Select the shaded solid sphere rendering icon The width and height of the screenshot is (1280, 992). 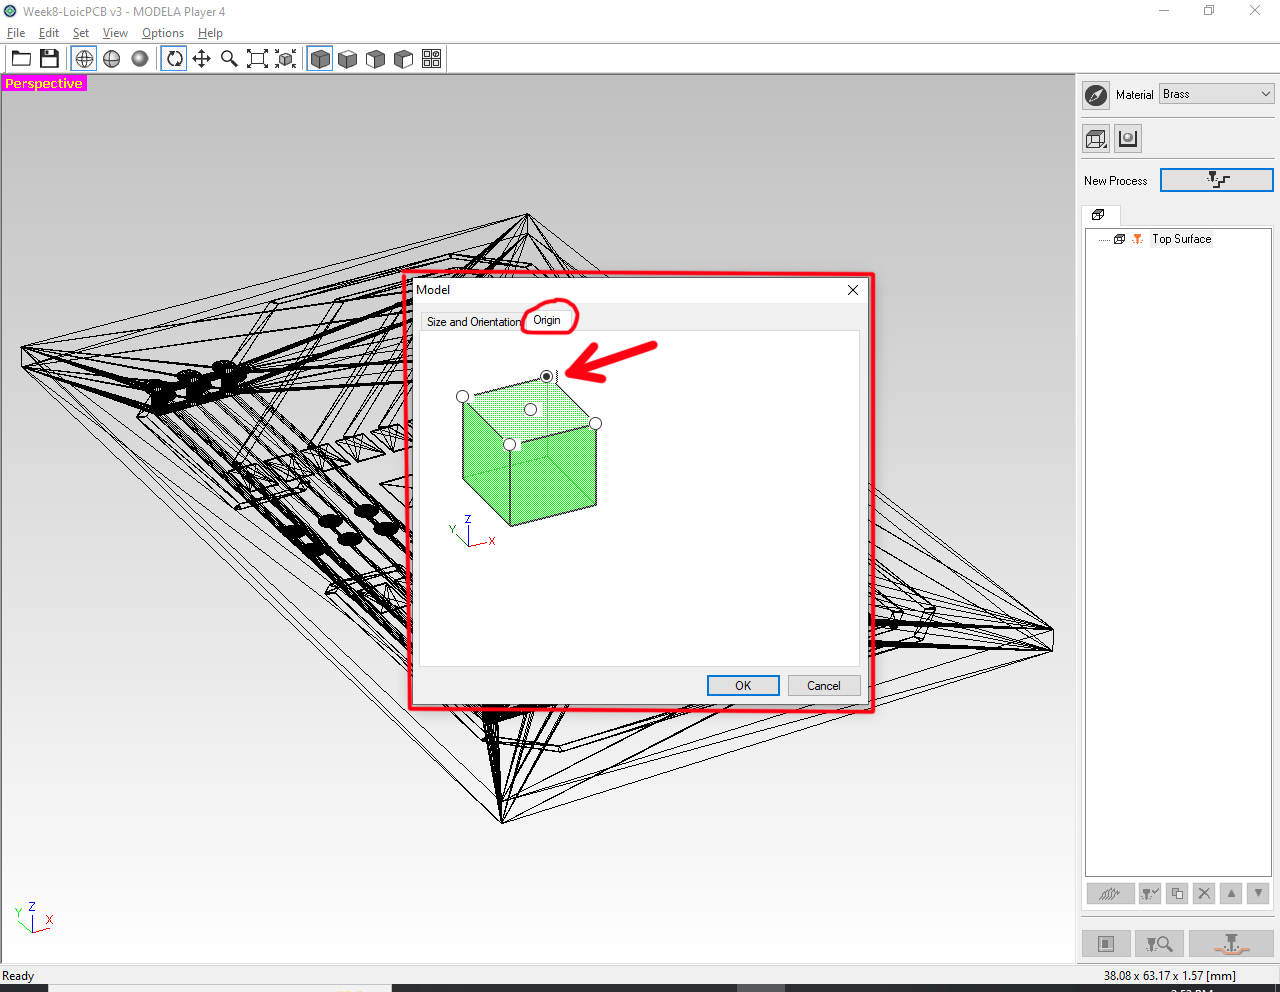[x=140, y=59]
